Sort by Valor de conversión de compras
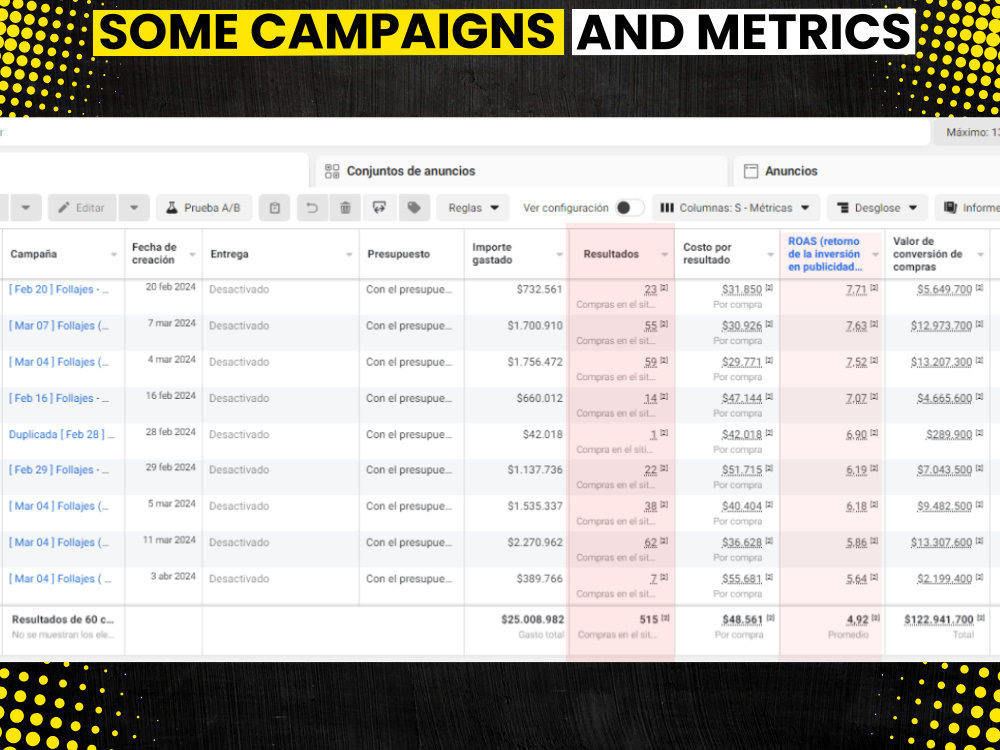This screenshot has width=1000, height=750. tap(938, 254)
